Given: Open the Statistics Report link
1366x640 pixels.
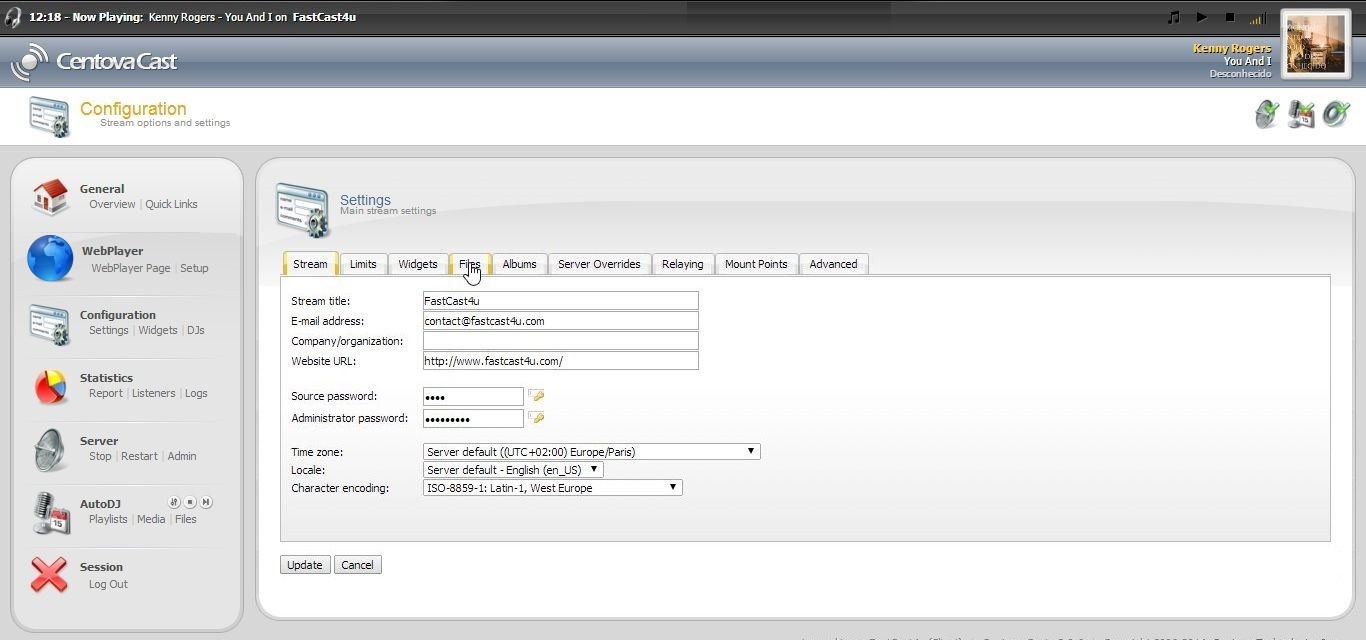Looking at the screenshot, I should pyautogui.click(x=106, y=393).
